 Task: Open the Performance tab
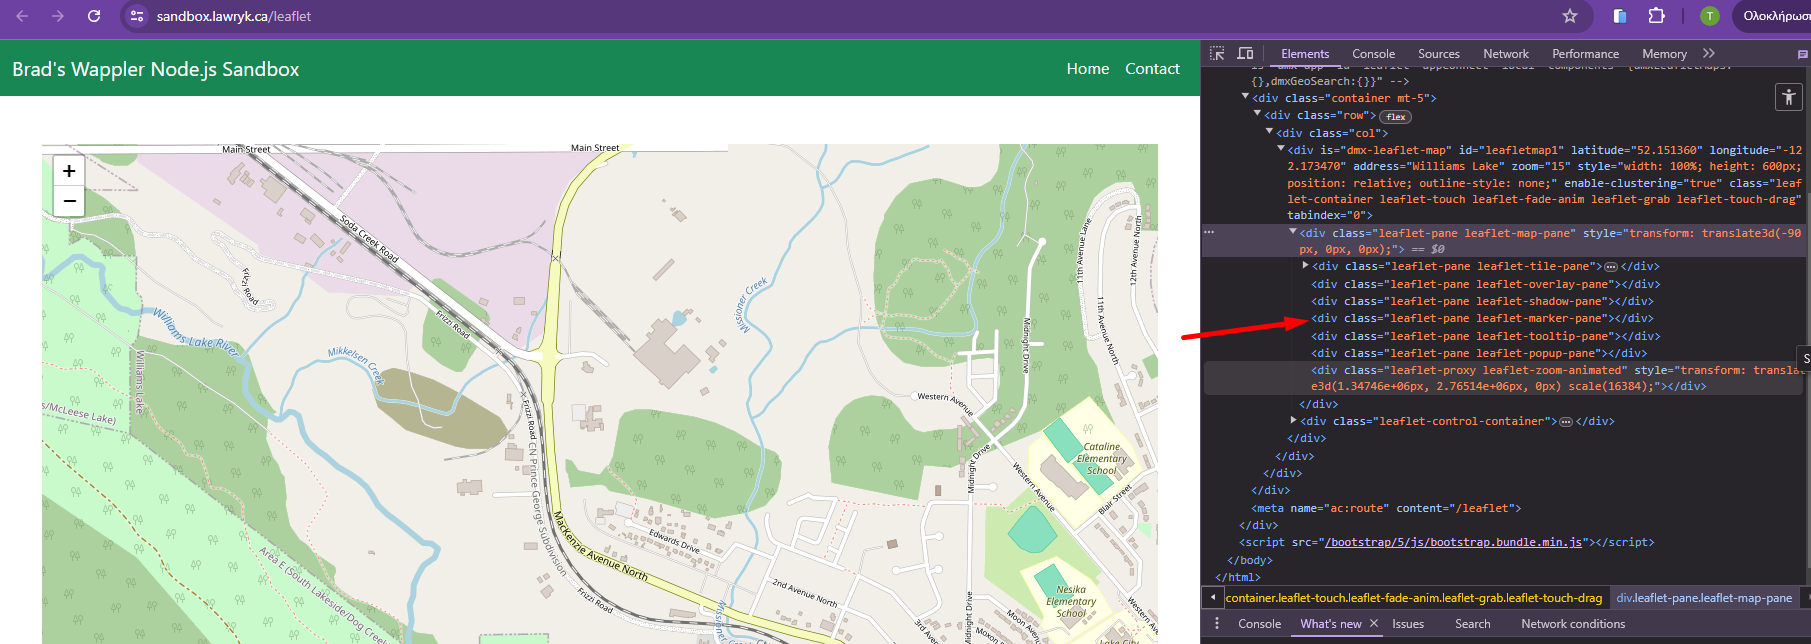pos(1585,54)
